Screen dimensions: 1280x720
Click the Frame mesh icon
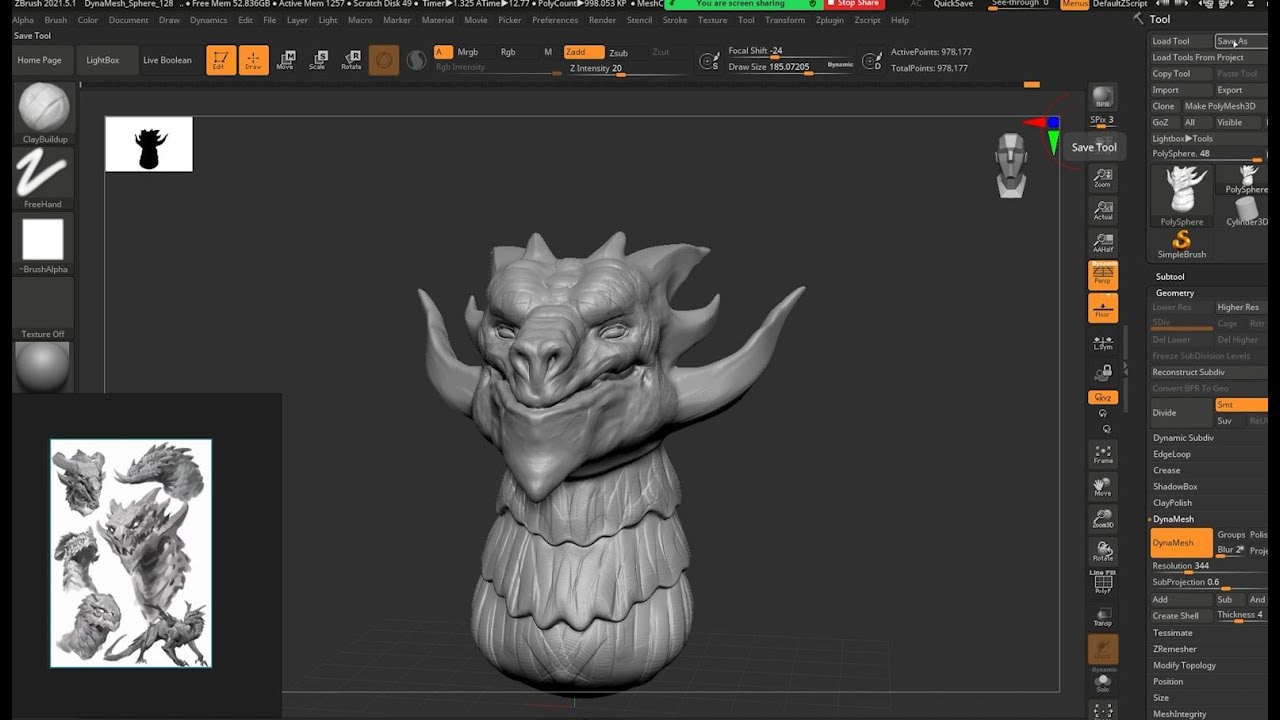click(1103, 454)
